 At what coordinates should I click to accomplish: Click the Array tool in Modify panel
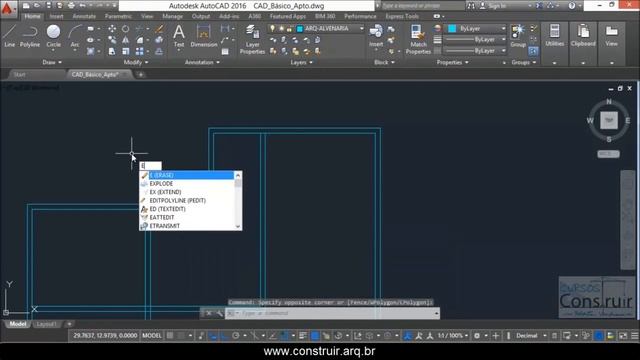(x=140, y=51)
